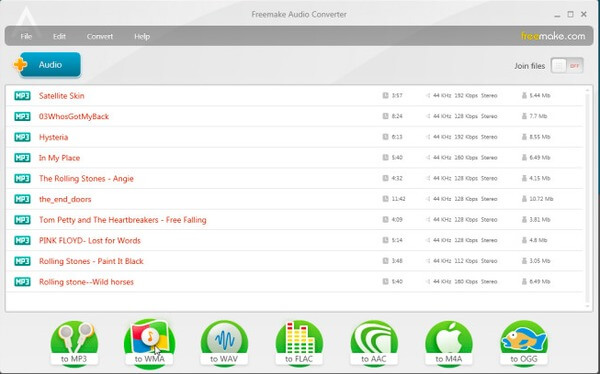
Task: Click the to AAC format icon
Action: pyautogui.click(x=374, y=343)
